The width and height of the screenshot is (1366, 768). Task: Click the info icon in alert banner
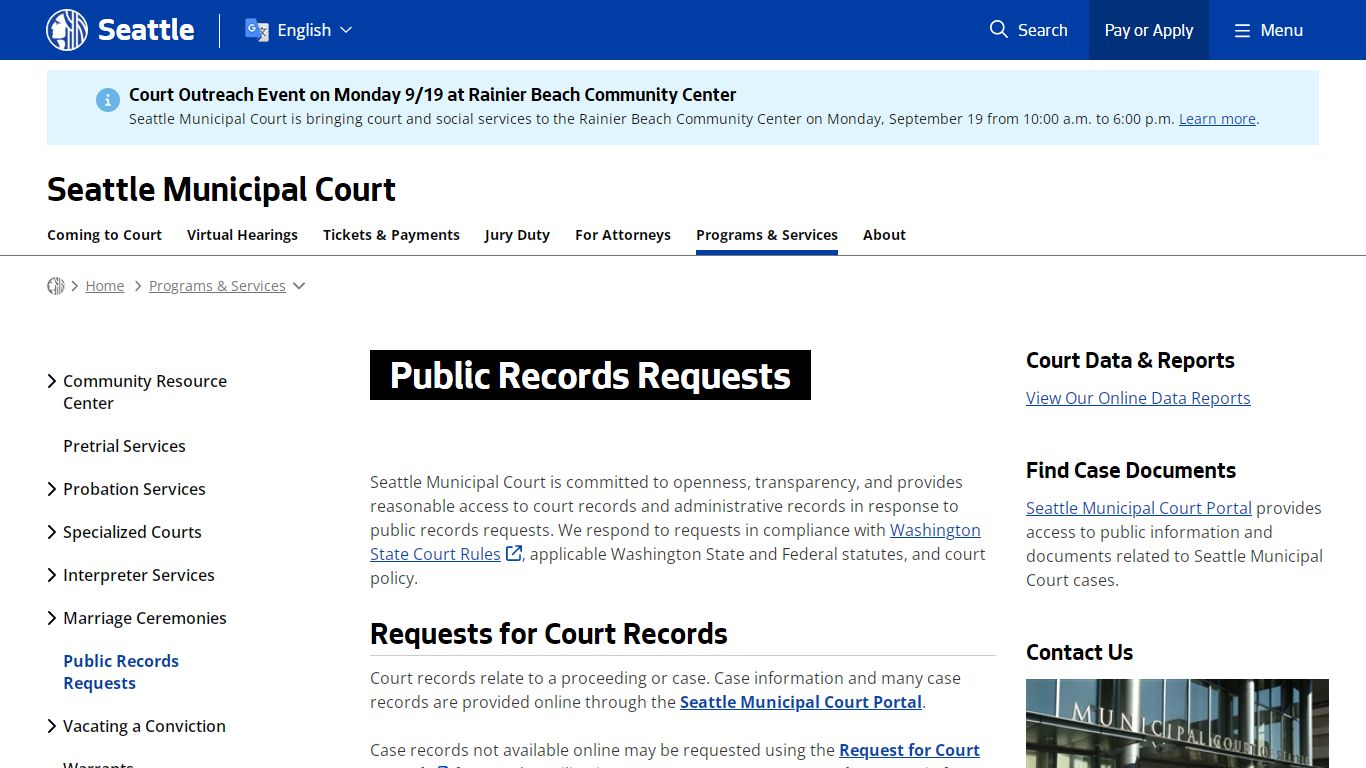[108, 100]
